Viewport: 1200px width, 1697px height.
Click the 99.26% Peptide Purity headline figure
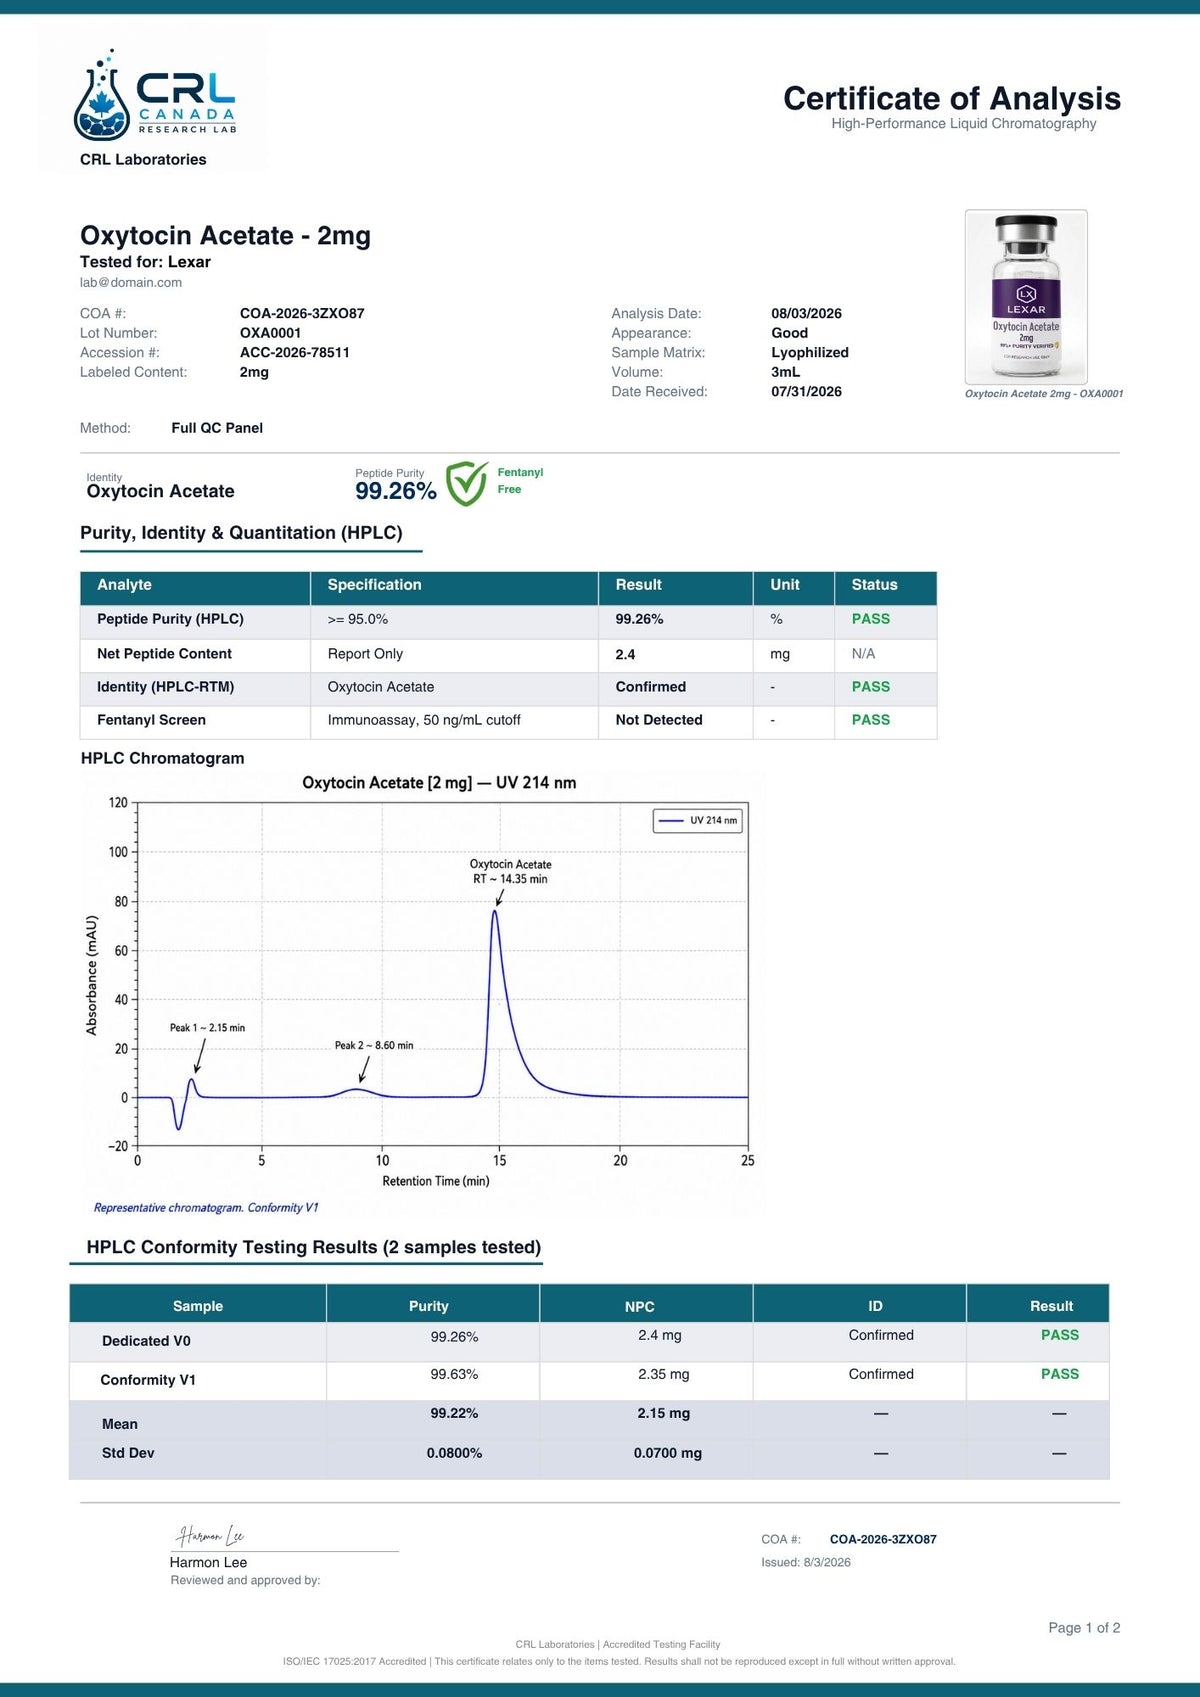pos(396,491)
